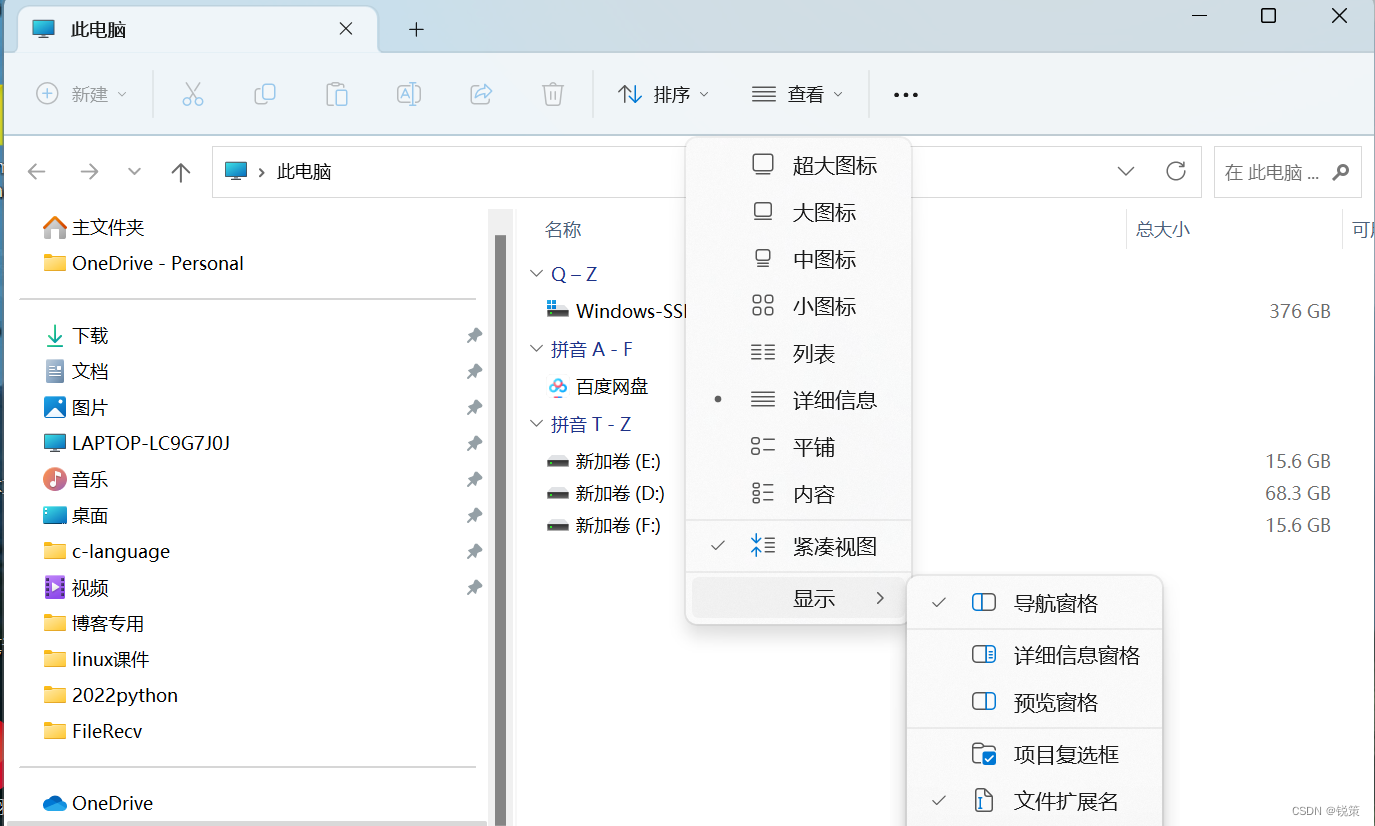Unpin 下载 using its pin icon
Image resolution: width=1375 pixels, height=826 pixels.
point(474,336)
